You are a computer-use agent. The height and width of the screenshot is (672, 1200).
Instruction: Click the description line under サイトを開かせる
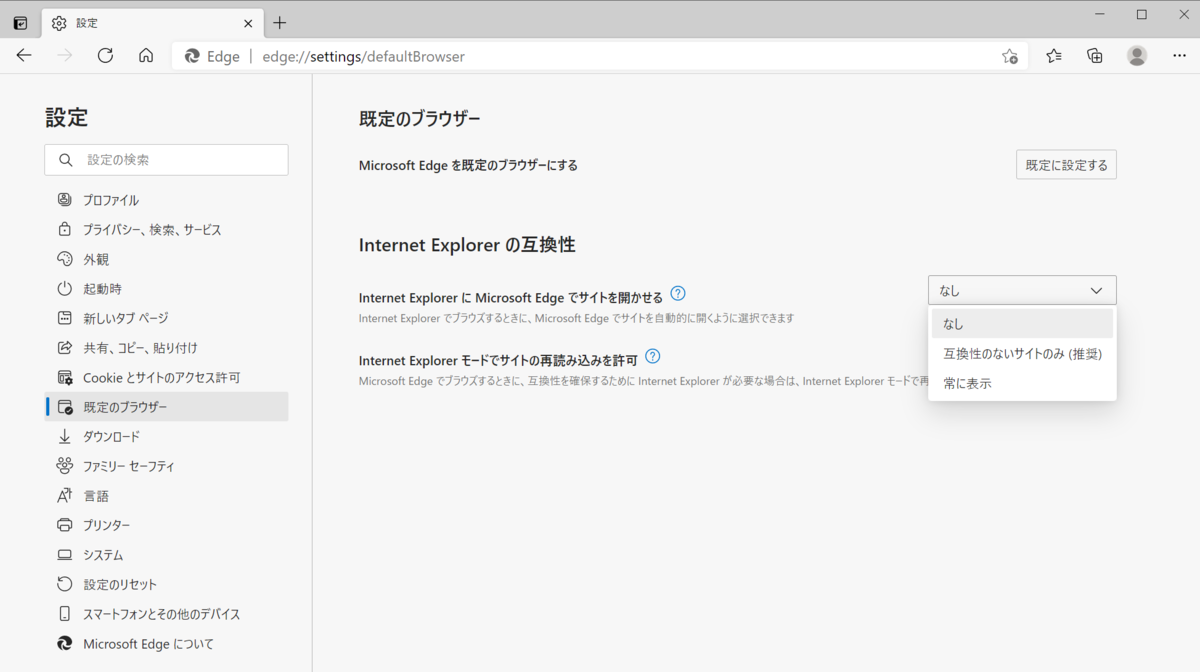[576, 318]
